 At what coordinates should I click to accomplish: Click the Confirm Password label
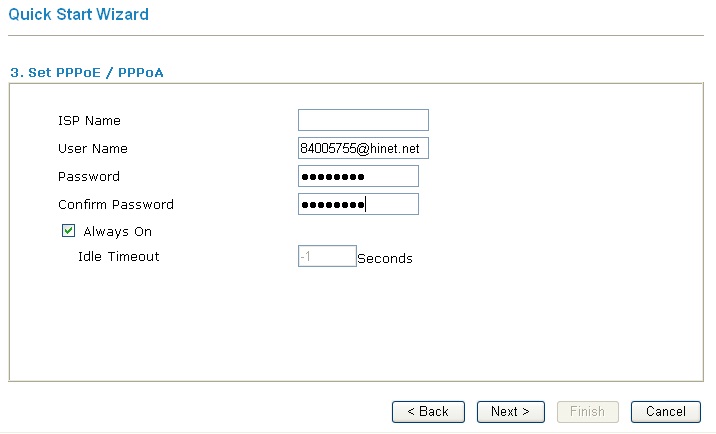tap(116, 205)
